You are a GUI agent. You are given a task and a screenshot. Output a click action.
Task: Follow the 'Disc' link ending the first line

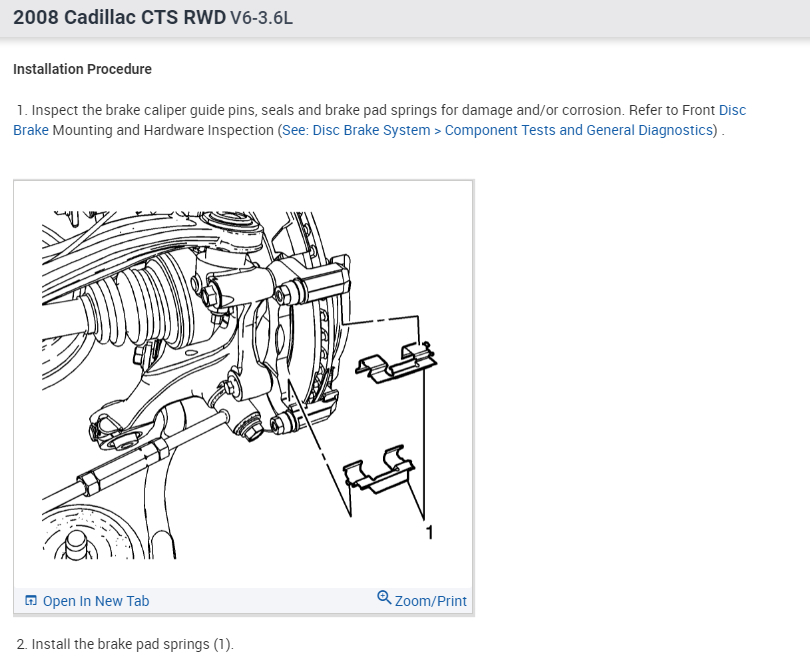coord(732,110)
